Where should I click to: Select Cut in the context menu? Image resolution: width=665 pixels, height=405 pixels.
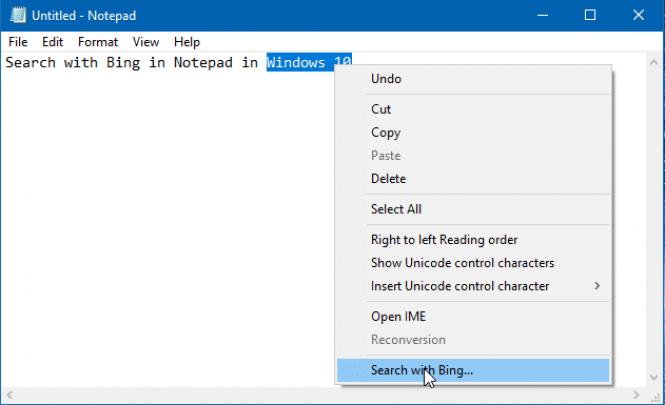pos(473,109)
